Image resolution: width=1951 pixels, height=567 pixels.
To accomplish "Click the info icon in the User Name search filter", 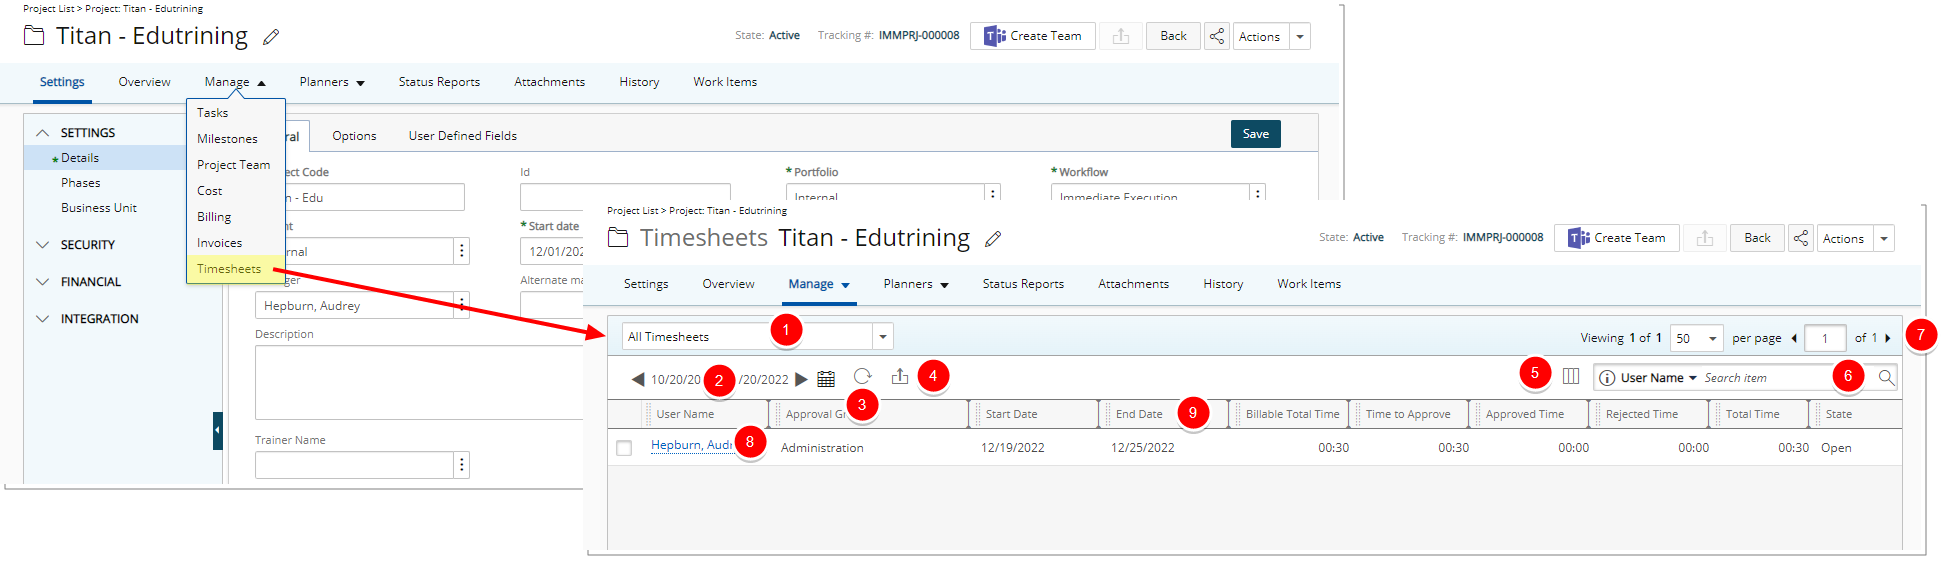I will click(x=1607, y=378).
